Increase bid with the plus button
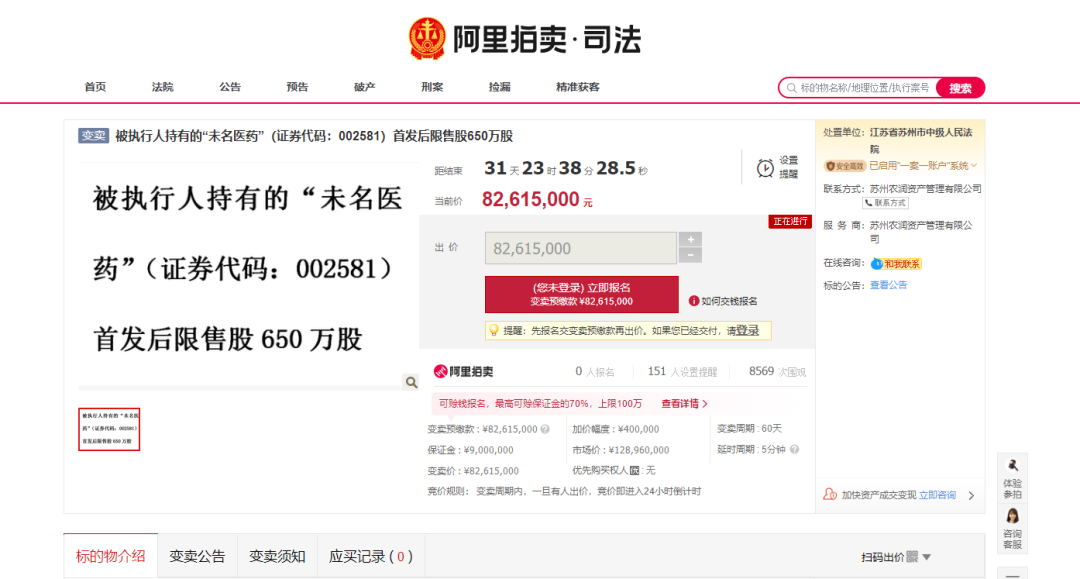The height and width of the screenshot is (579, 1080). [690, 239]
